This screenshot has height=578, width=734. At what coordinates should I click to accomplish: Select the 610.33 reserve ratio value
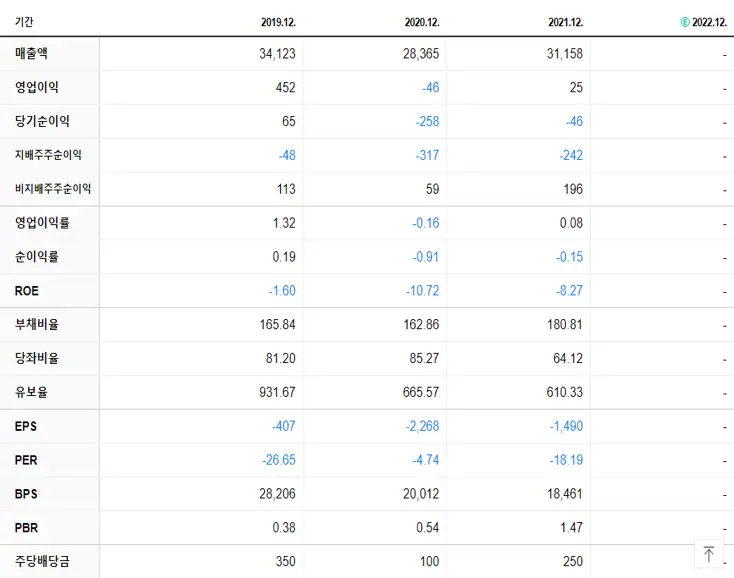(x=565, y=392)
